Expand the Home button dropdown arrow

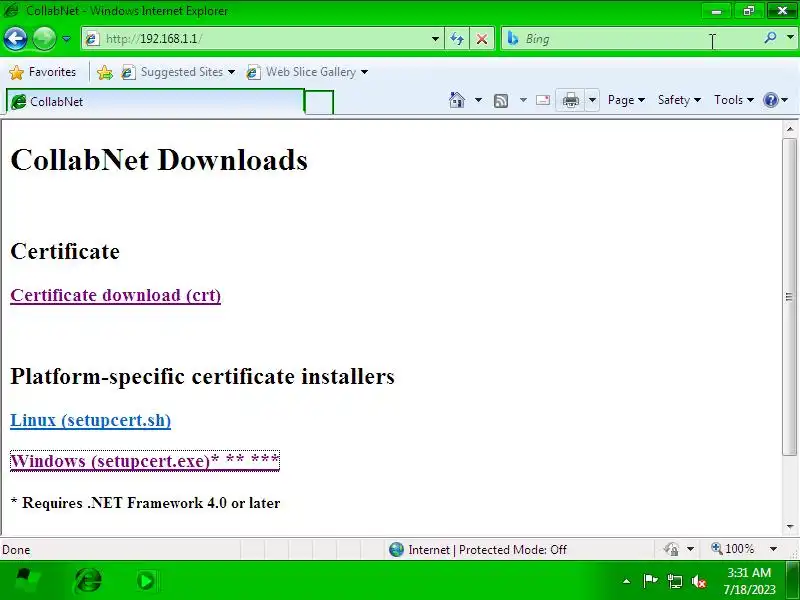478,100
